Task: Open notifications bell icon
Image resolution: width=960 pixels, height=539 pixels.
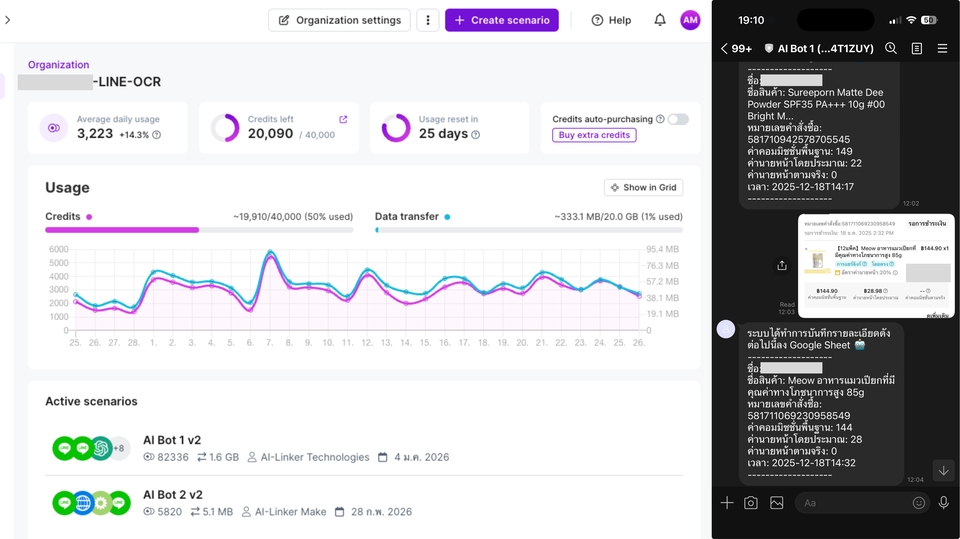Action: pyautogui.click(x=660, y=20)
